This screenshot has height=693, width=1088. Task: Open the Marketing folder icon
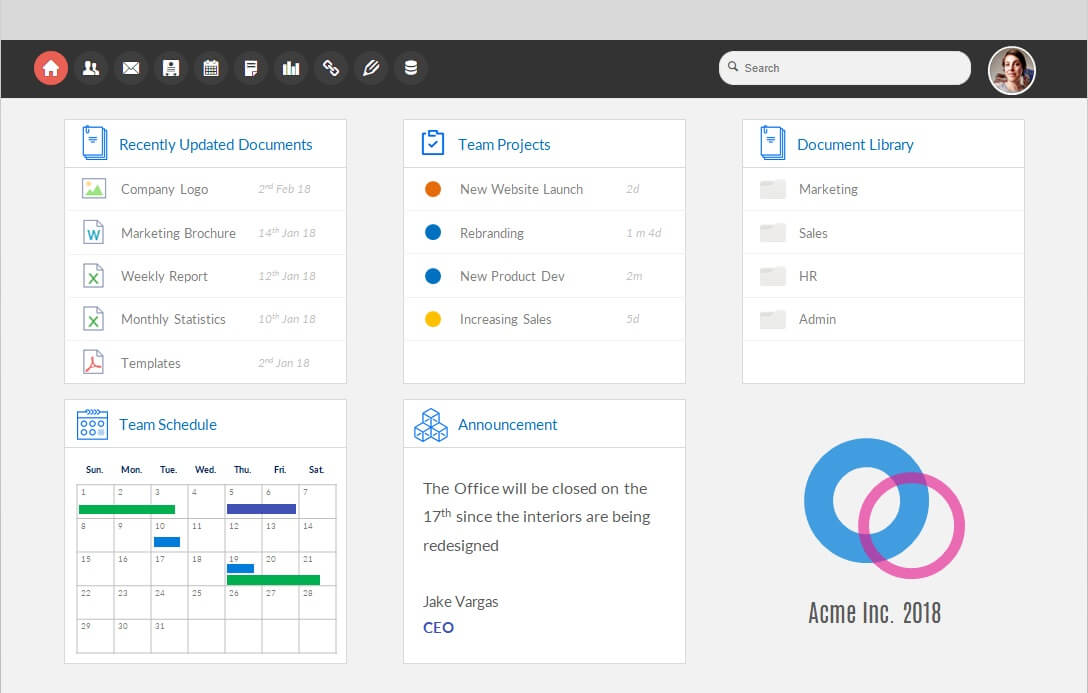coord(772,189)
